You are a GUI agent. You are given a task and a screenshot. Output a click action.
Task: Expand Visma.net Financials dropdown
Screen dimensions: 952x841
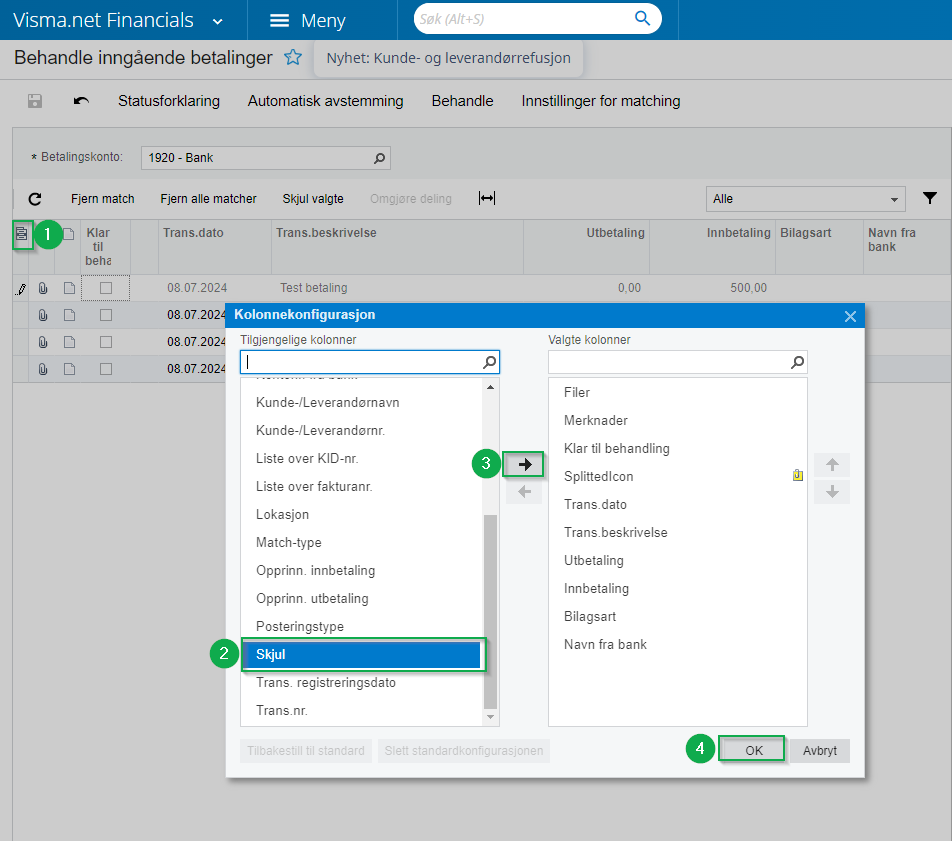tap(217, 22)
